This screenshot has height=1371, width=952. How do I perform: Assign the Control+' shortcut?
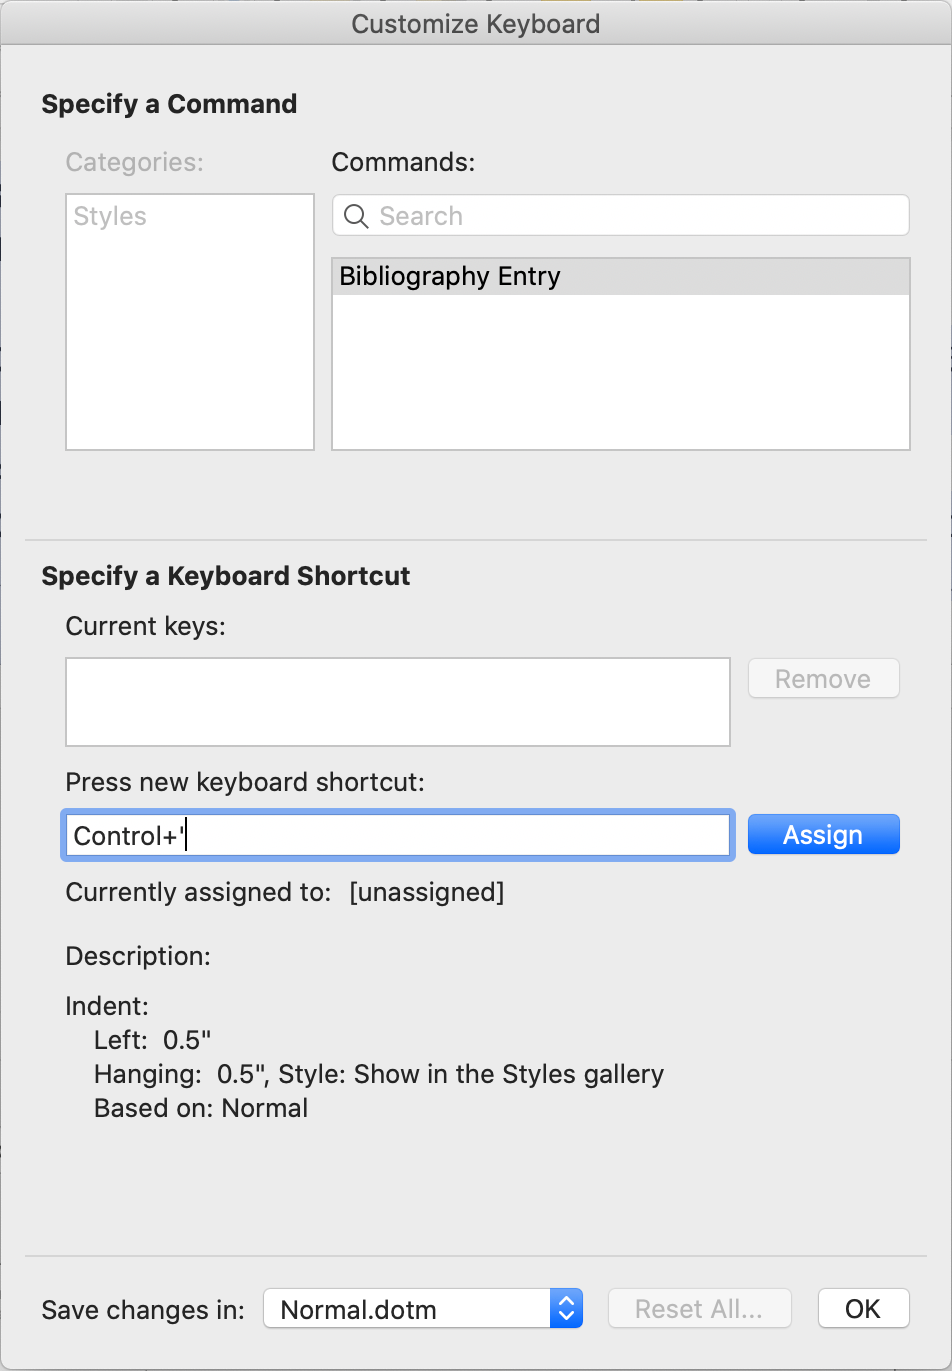click(x=823, y=835)
